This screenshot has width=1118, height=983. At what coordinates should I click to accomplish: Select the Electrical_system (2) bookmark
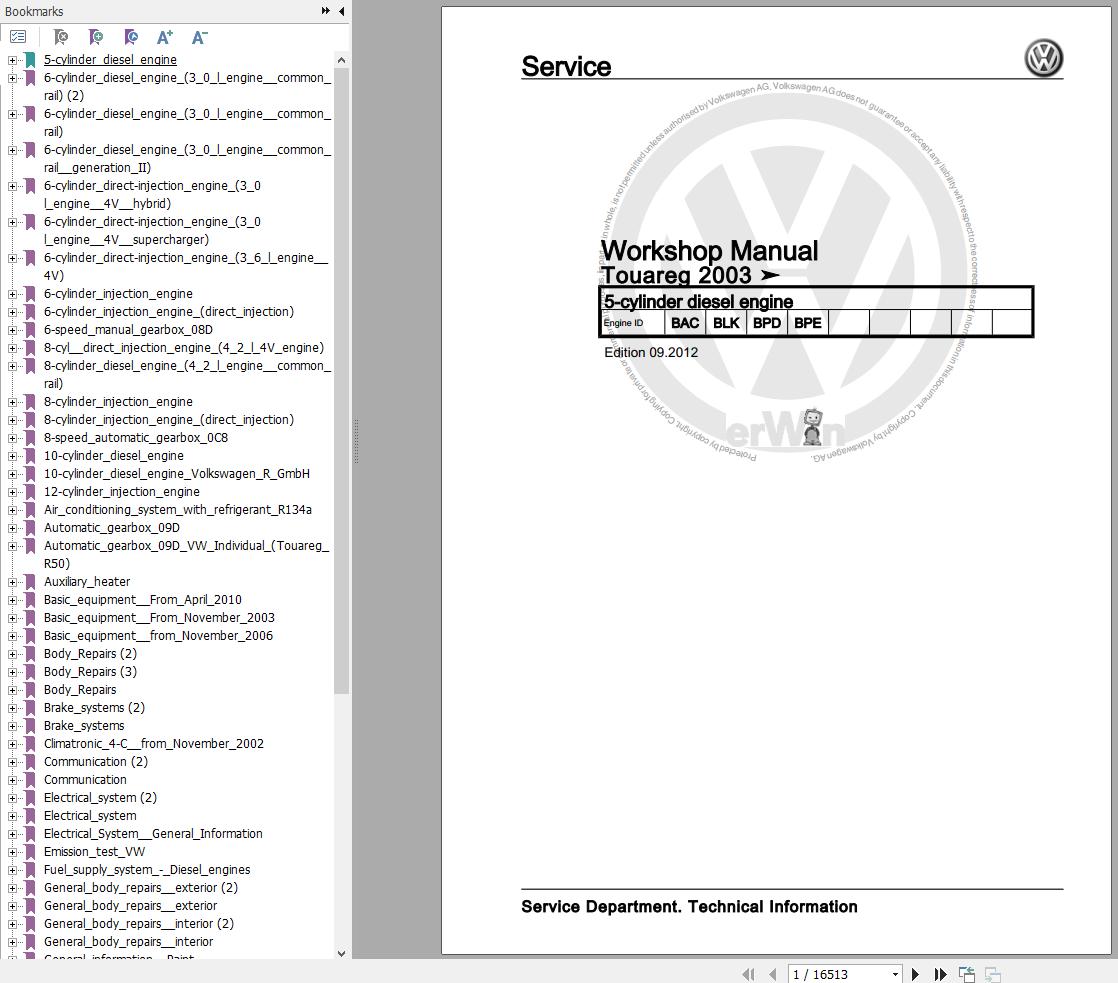pyautogui.click(x=100, y=798)
